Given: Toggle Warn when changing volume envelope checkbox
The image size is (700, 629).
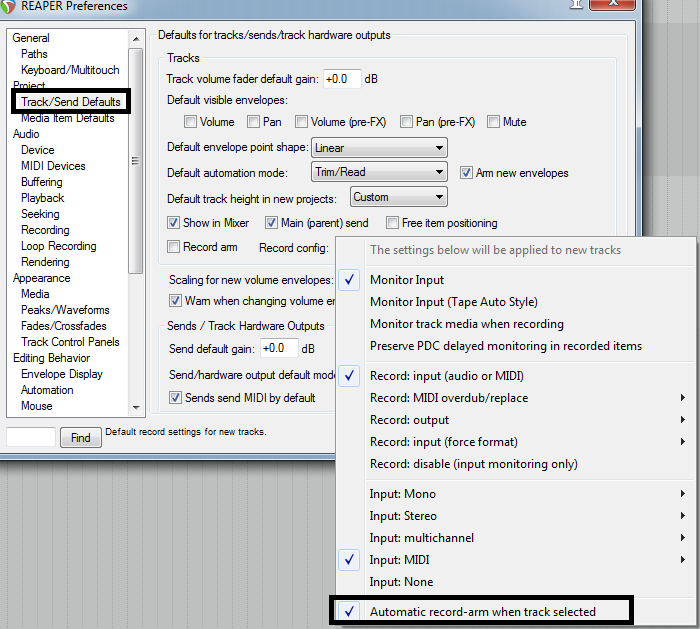Looking at the screenshot, I should pyautogui.click(x=175, y=301).
